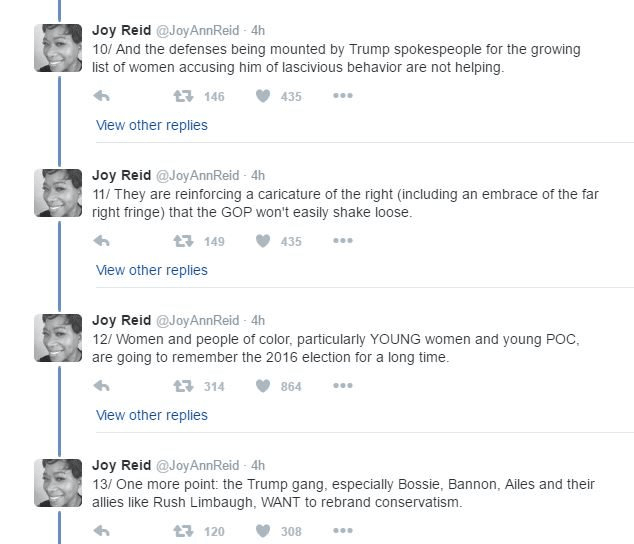Viewport: 634px width, 544px height.
Task: Like the 11/ tweet about the GOP
Action: tap(264, 241)
